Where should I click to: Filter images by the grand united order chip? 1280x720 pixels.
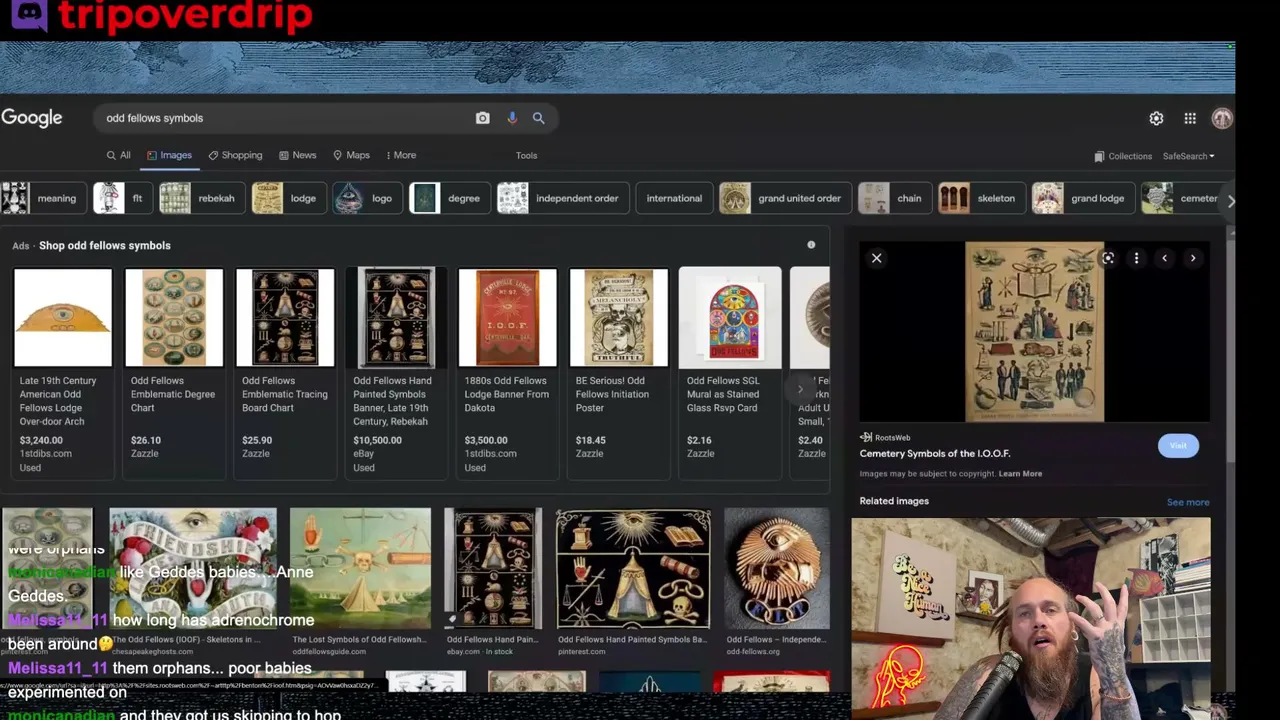point(785,198)
